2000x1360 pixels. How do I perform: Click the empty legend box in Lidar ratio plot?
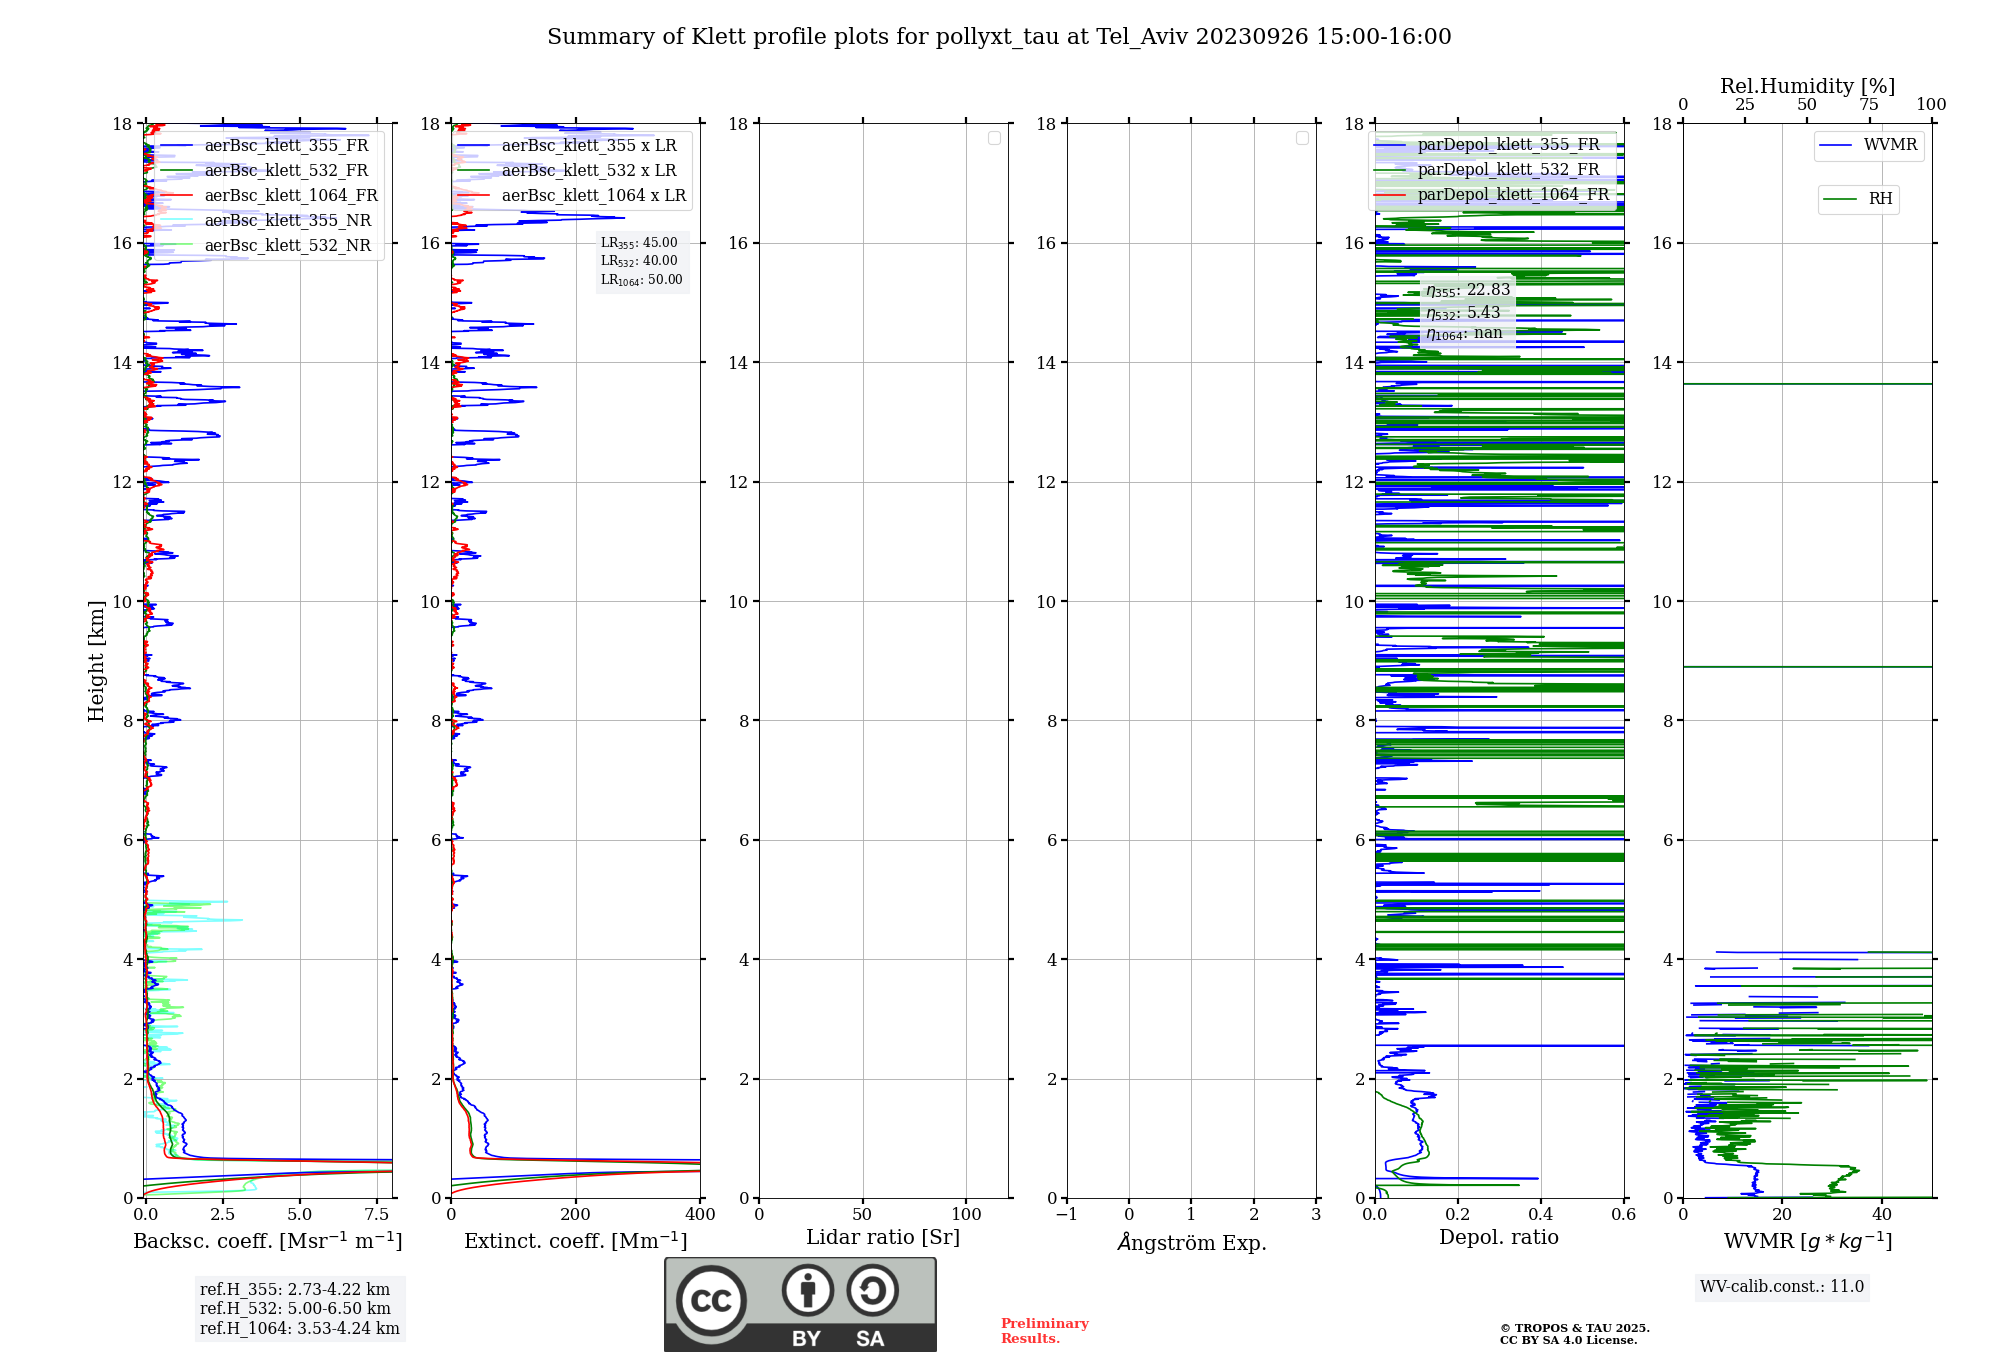pyautogui.click(x=994, y=138)
